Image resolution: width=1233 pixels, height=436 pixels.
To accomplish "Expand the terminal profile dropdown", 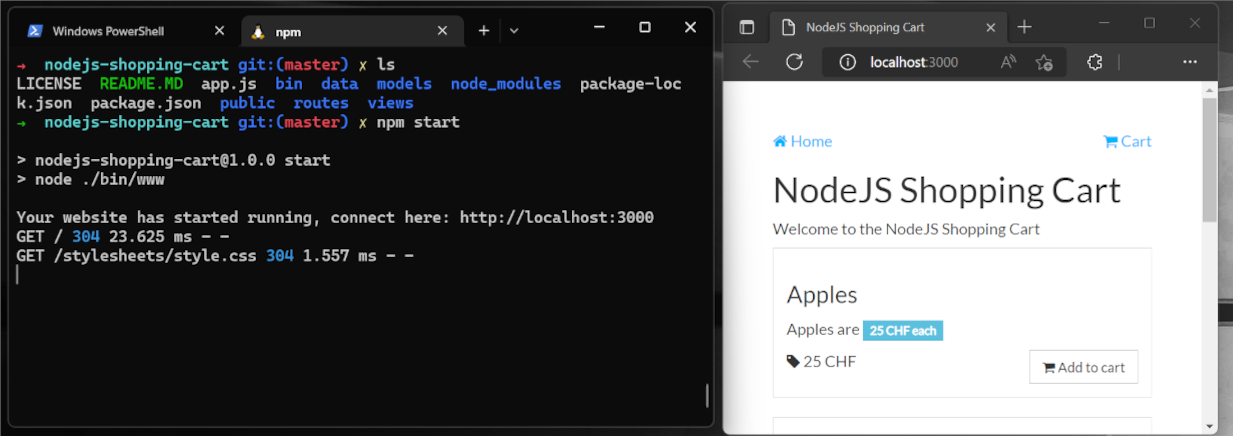I will [x=514, y=31].
